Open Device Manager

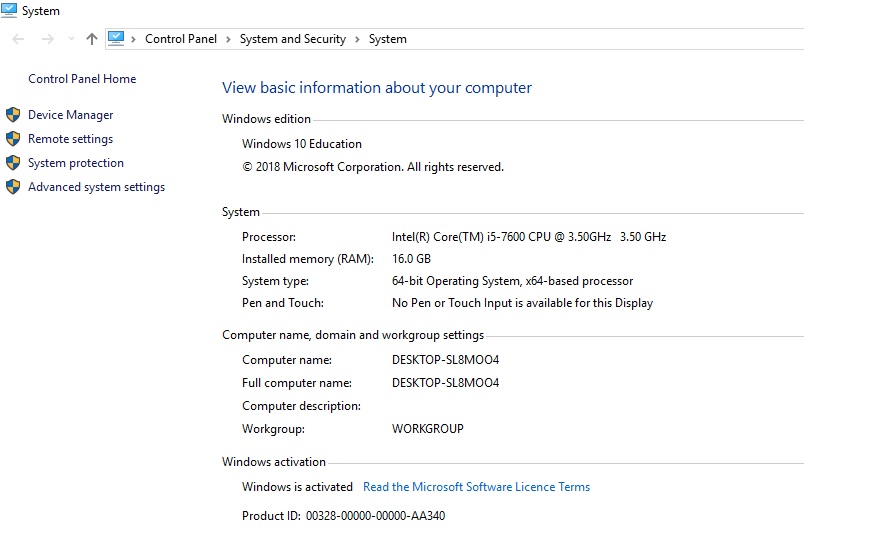tap(70, 115)
